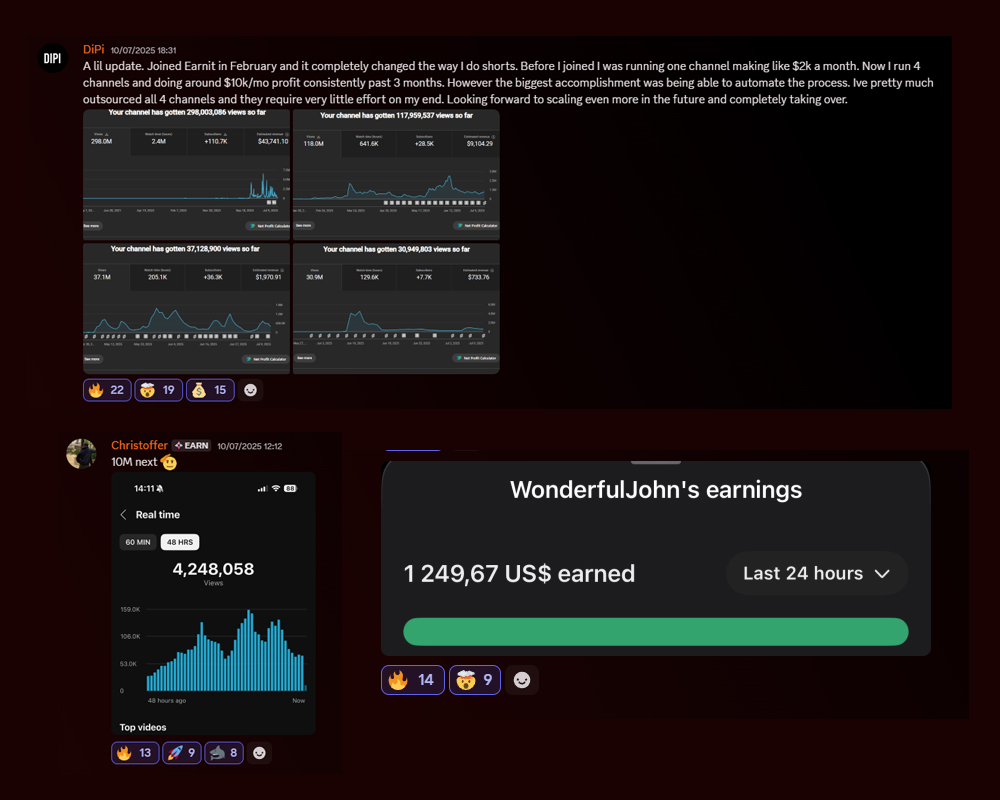Open the Last 24 hours dropdown
This screenshot has height=800, width=1000.
pyautogui.click(x=817, y=574)
